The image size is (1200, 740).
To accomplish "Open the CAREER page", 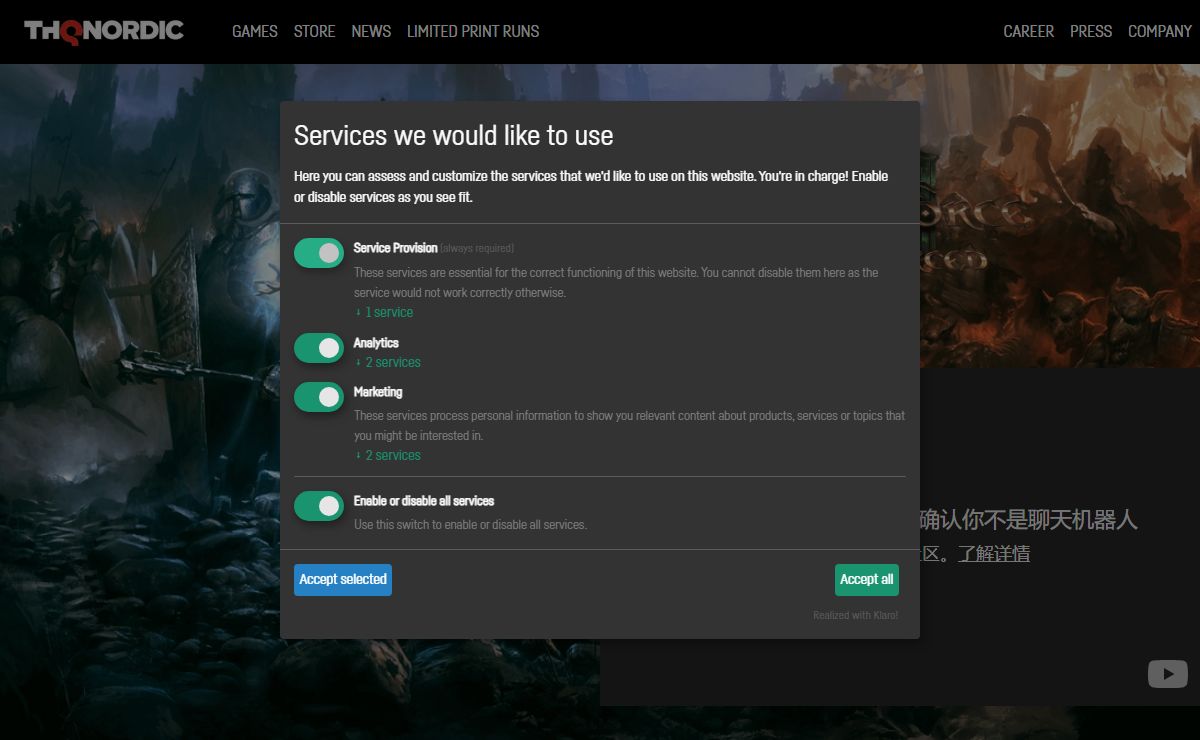I will [x=1029, y=31].
